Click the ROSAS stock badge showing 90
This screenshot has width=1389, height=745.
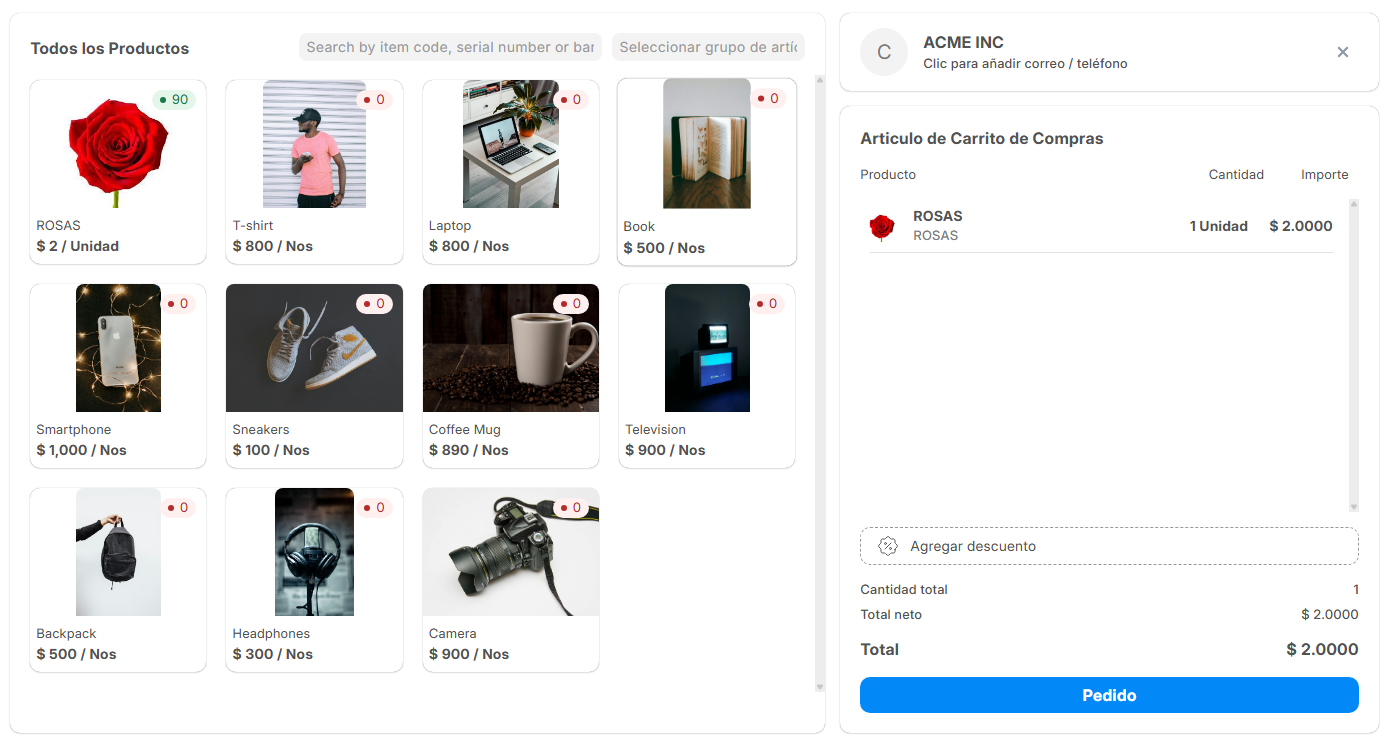(x=174, y=99)
